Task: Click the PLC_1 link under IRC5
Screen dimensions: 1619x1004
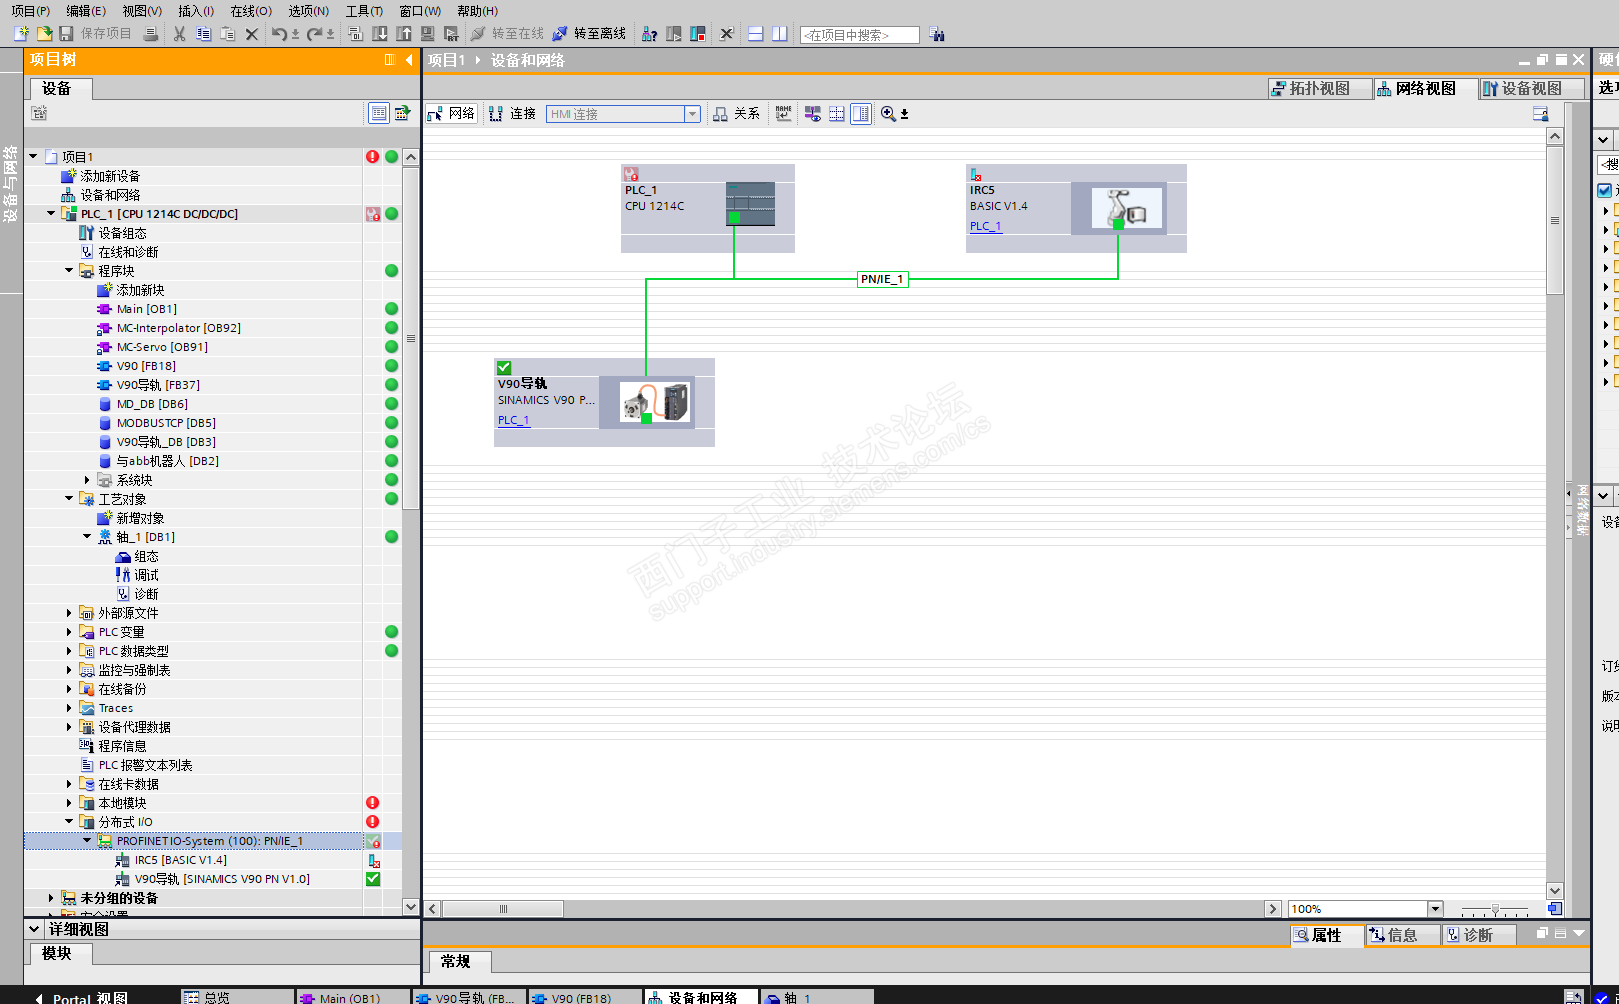Action: pyautogui.click(x=985, y=226)
